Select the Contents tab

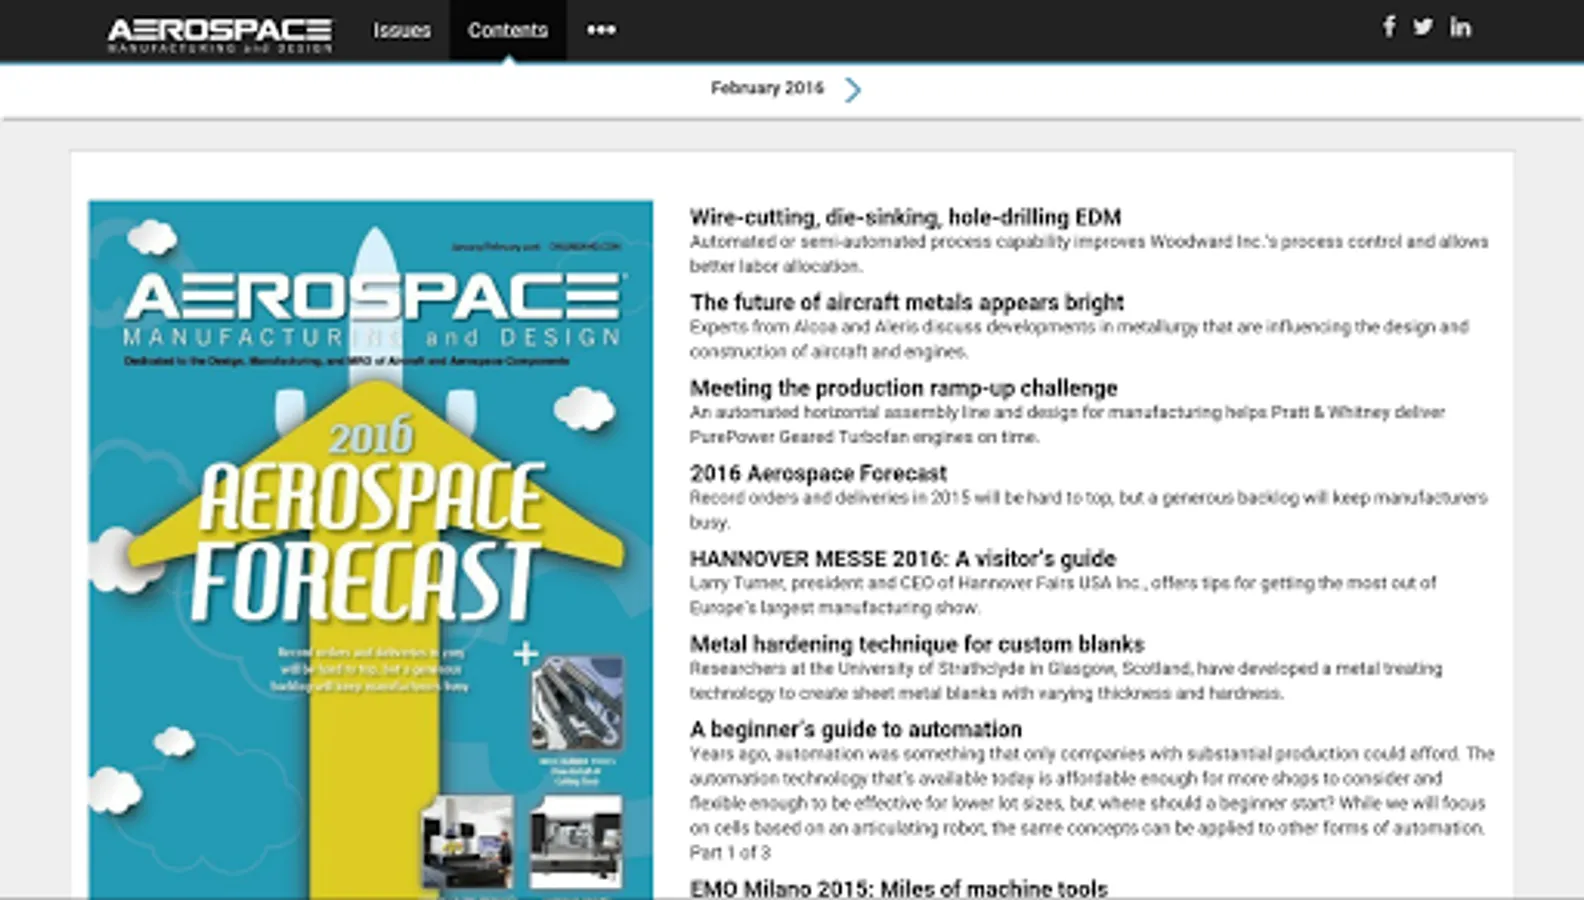point(508,30)
